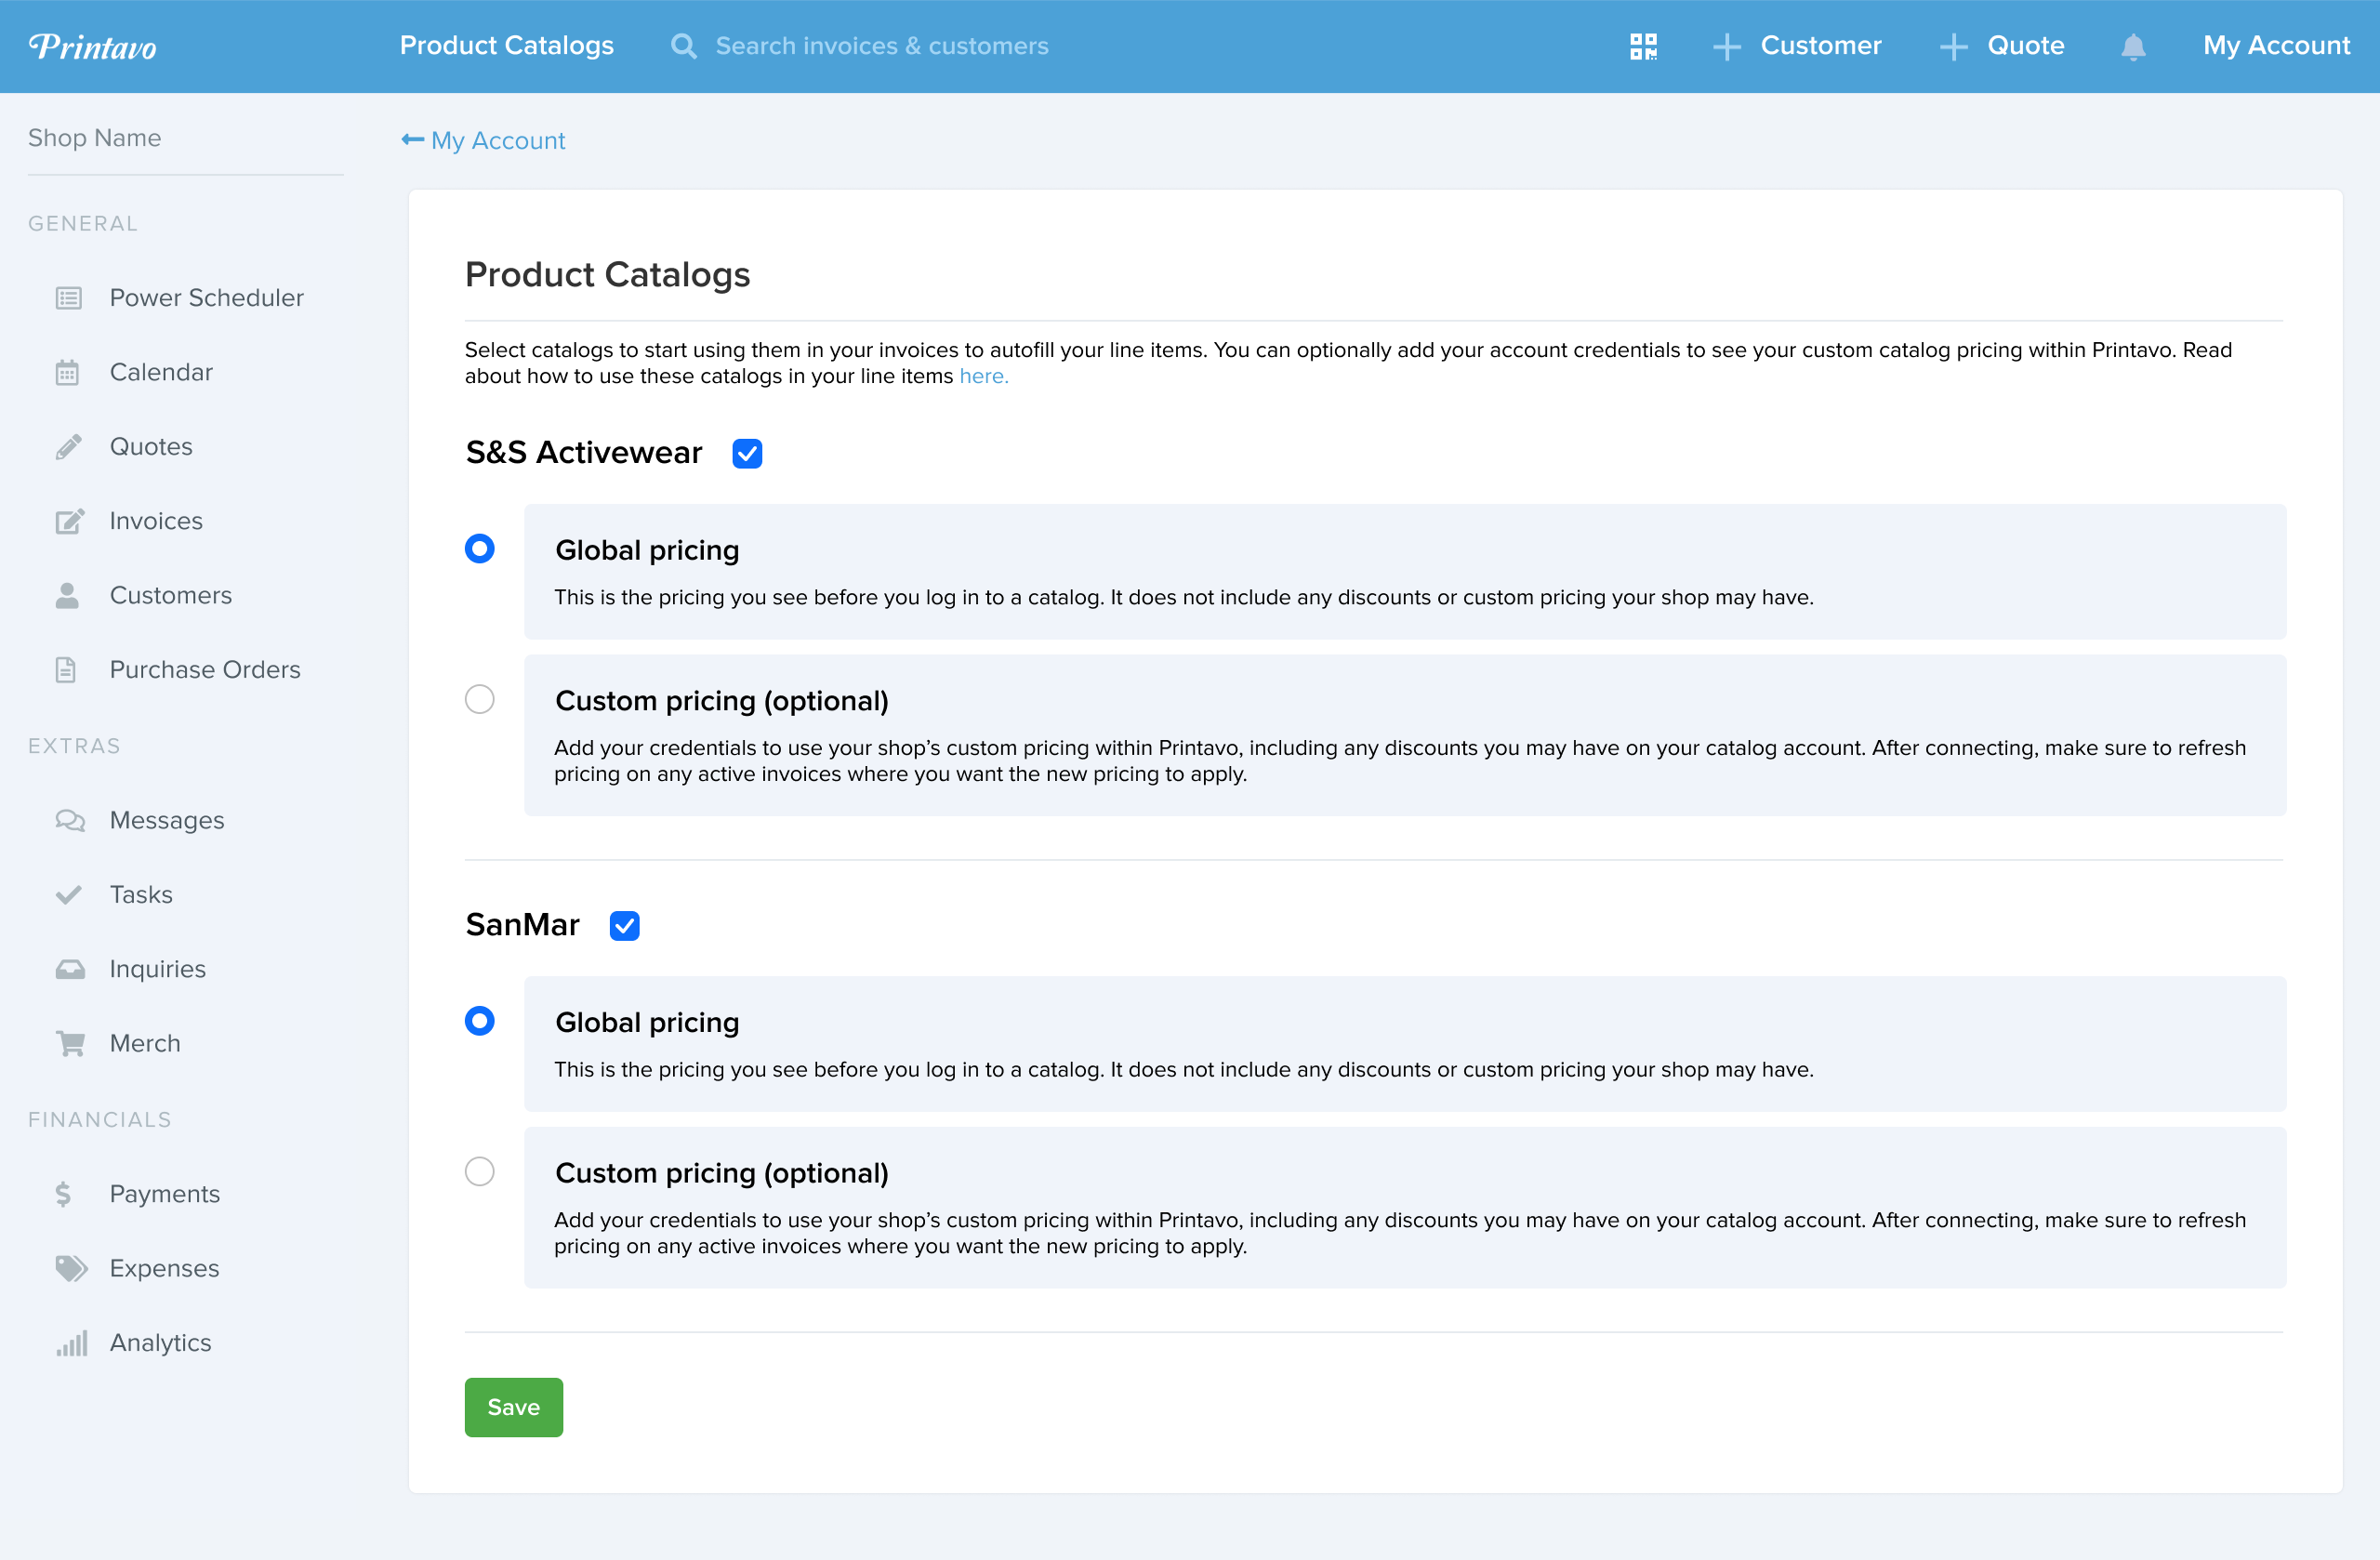Viewport: 2380px width, 1560px height.
Task: Open Messages from sidebar
Action: click(x=167, y=820)
